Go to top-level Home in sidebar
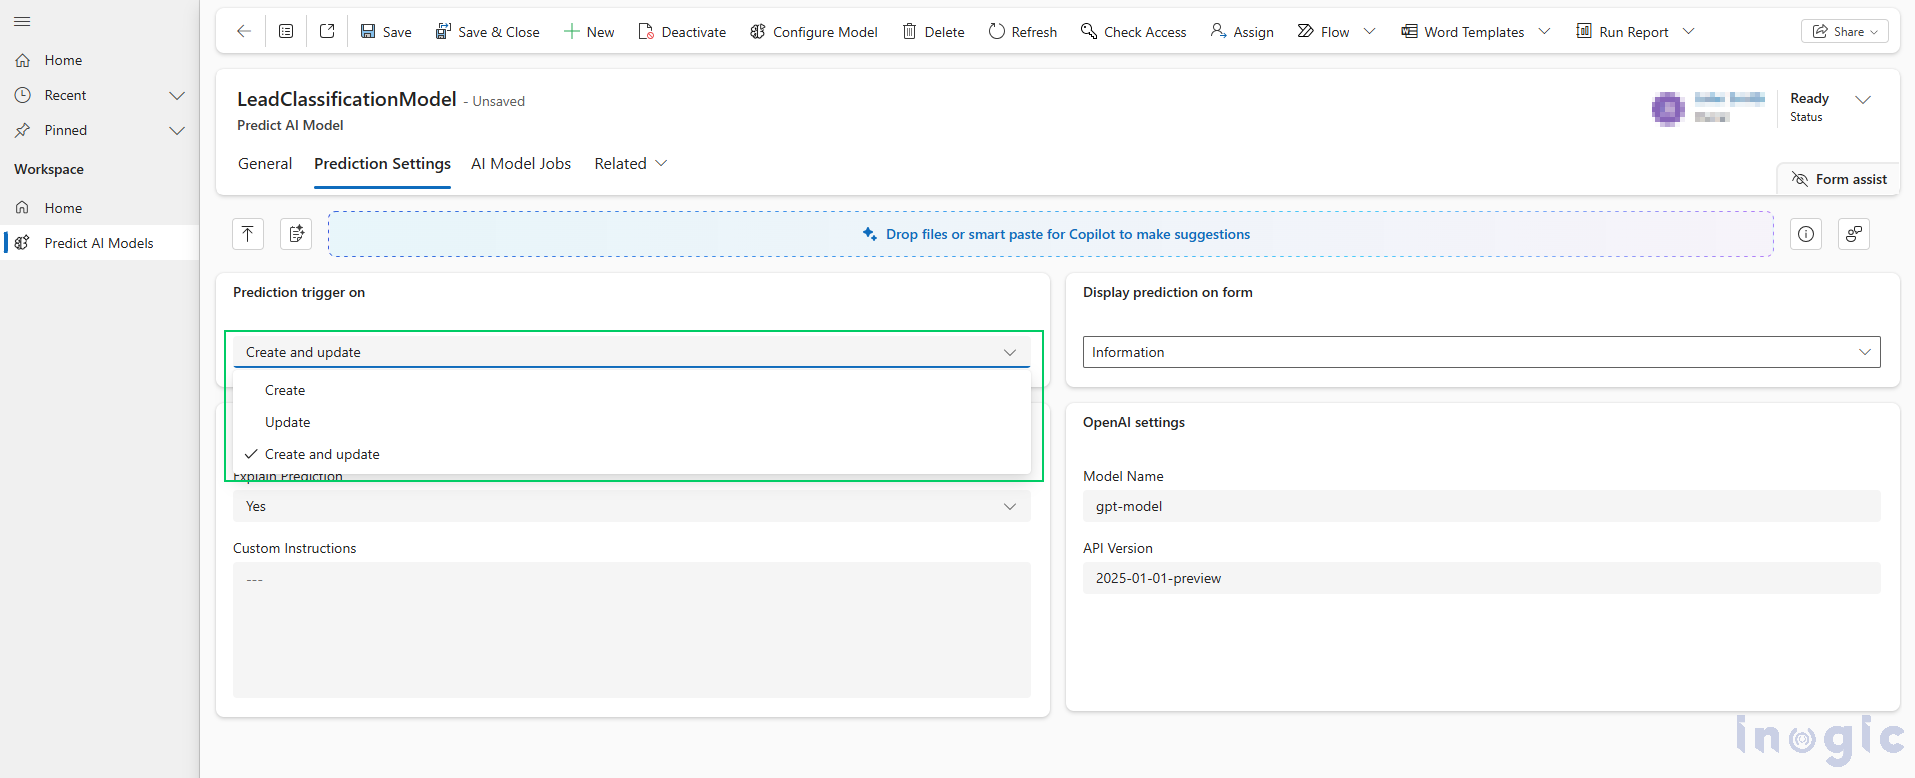This screenshot has width=1915, height=778. point(99,60)
